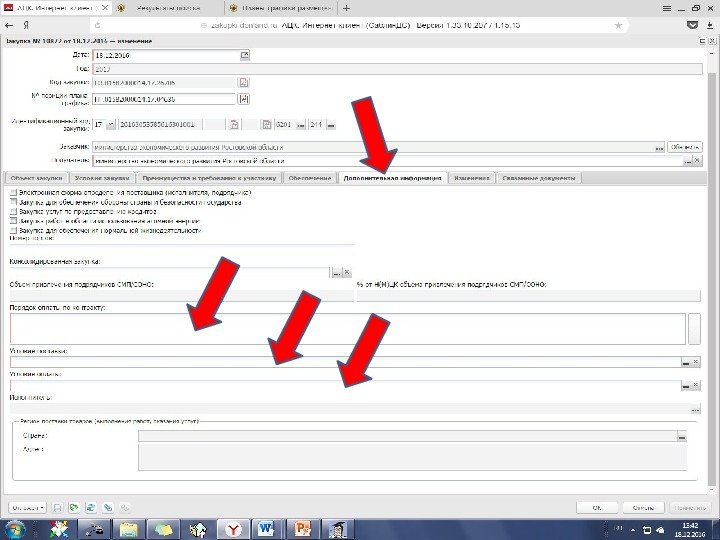Screen dimensions: 720x540
Task: Open the calendar picker beside the Дата field
Action: [x=245, y=55]
